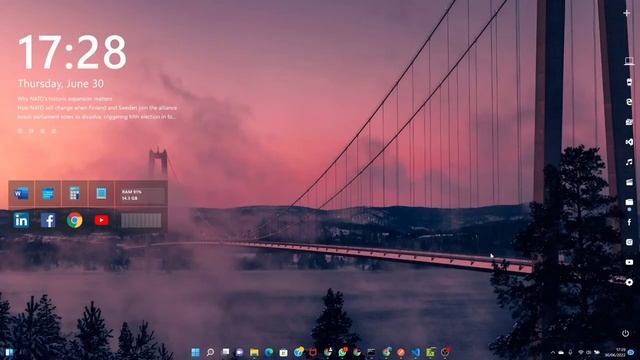Open WhatsApp from the taskbar
Viewport: 640px width, 360px height.
tap(342, 352)
